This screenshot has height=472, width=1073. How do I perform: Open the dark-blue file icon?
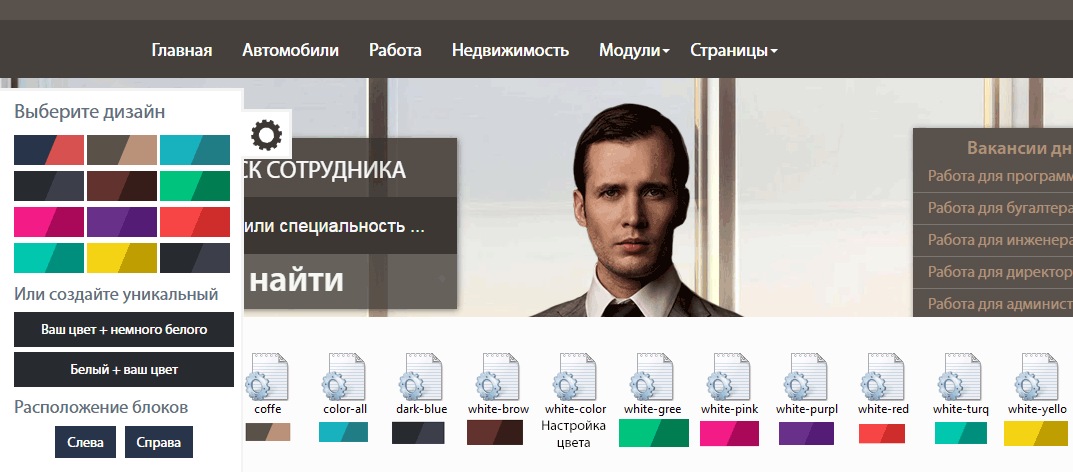coord(422,377)
